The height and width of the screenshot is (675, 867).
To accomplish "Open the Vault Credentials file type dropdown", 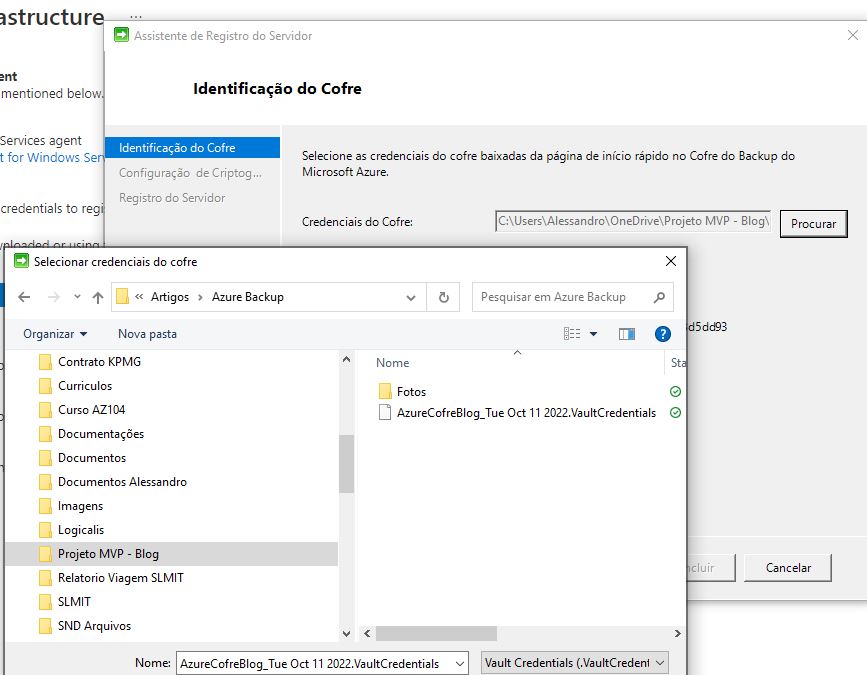I will pyautogui.click(x=660, y=663).
